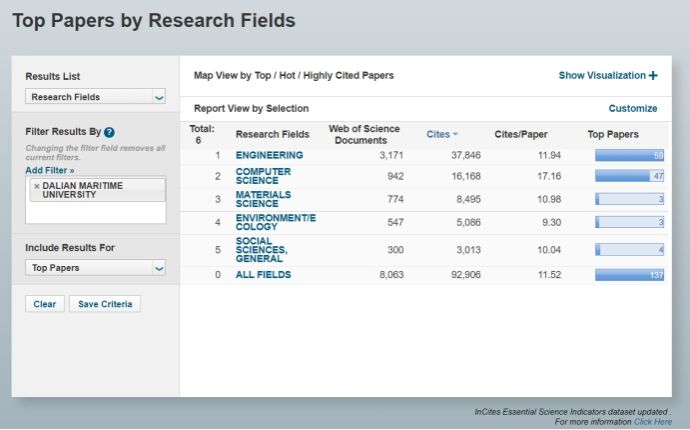Select the COMPUTER SCIENCE field link
Image resolution: width=690 pixels, height=430 pixels.
263,177
